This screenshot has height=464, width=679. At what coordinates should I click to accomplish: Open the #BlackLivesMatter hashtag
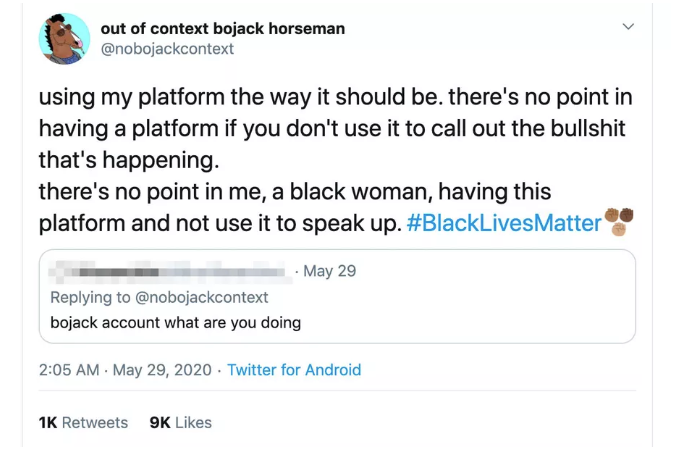(x=504, y=221)
